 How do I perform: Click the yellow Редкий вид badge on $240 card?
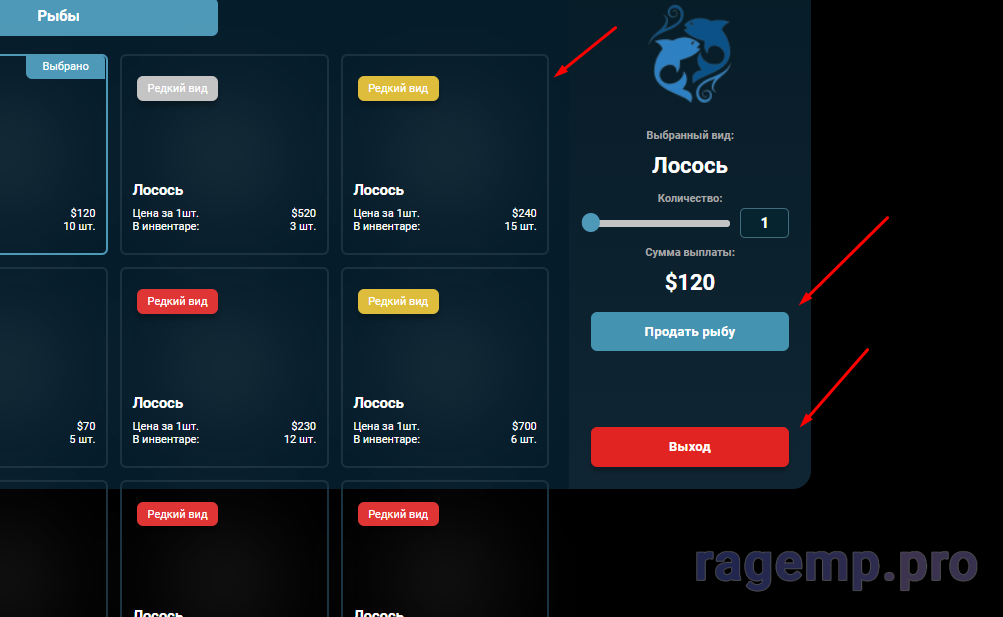[x=398, y=88]
